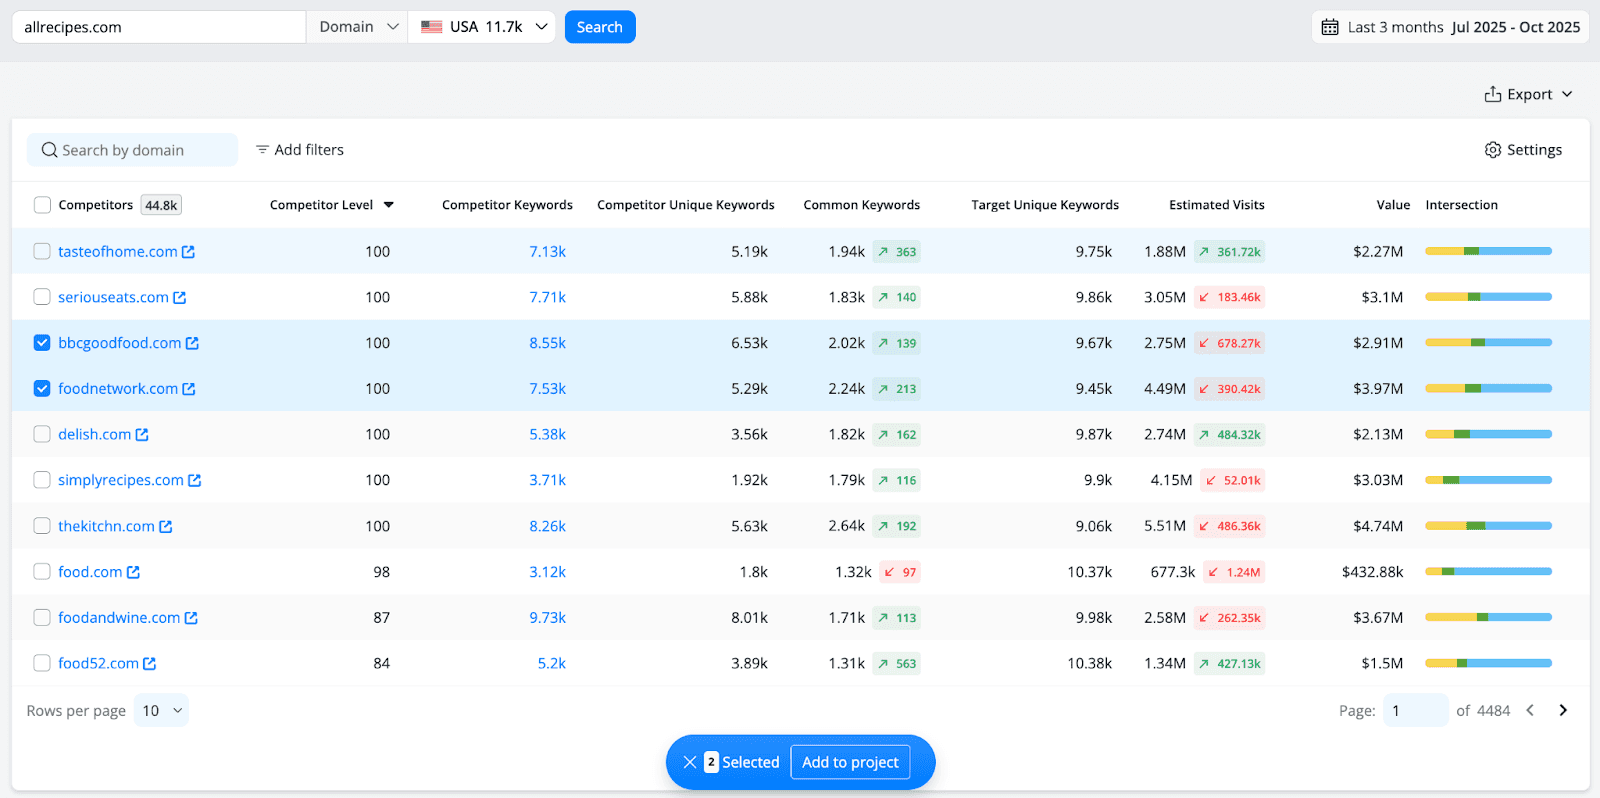The height and width of the screenshot is (798, 1600).
Task: Sort by Value column header
Action: tap(1393, 205)
